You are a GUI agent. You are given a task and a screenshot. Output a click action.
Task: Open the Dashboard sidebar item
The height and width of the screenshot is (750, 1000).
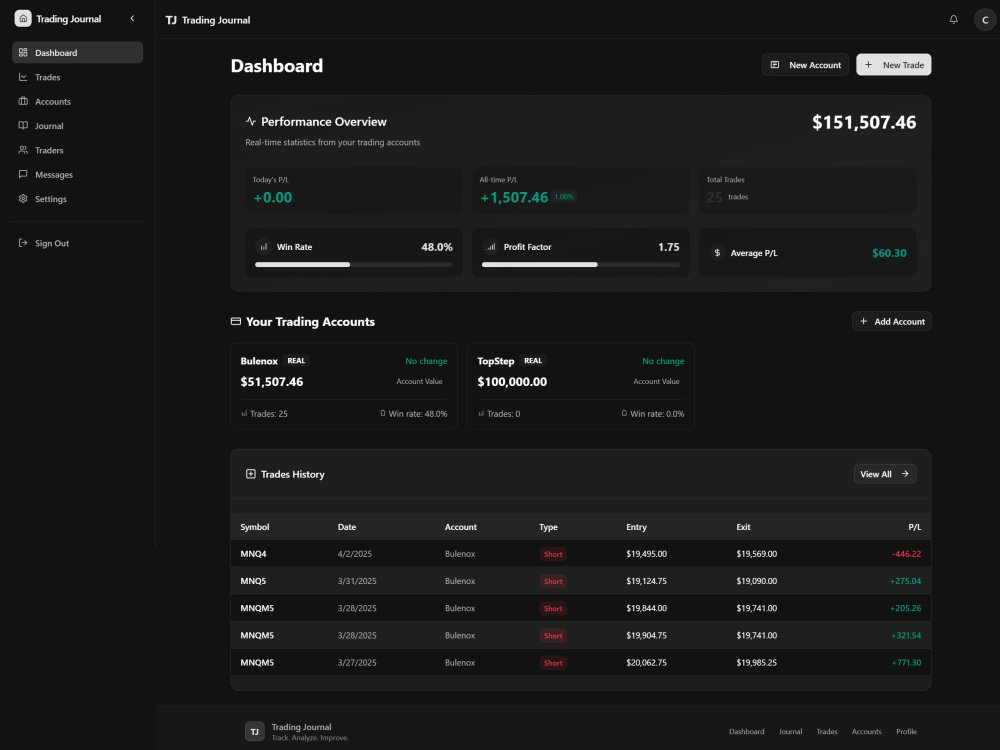[77, 52]
